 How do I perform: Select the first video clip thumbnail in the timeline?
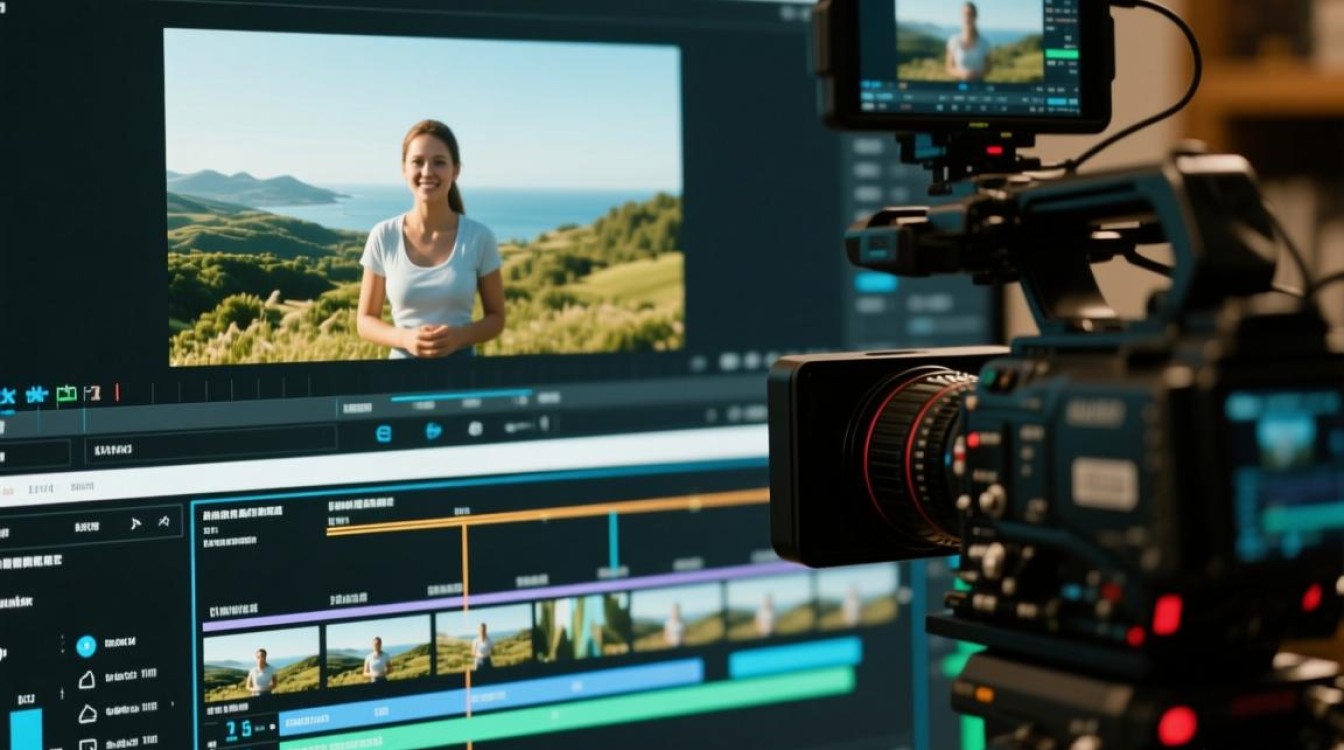(x=261, y=663)
